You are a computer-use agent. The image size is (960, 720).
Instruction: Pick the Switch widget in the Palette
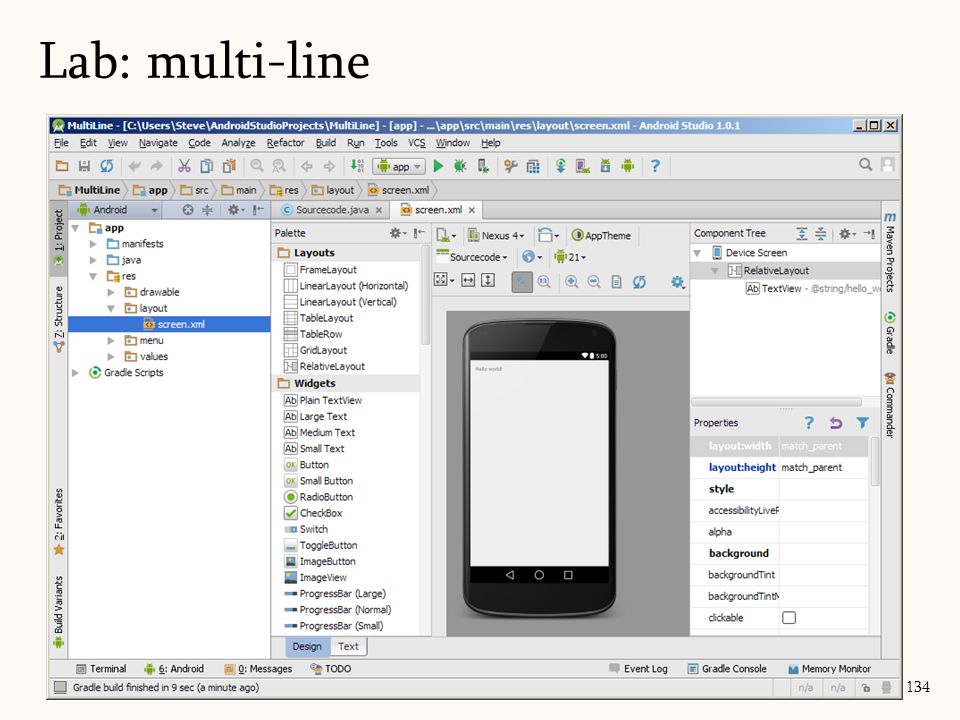point(306,529)
